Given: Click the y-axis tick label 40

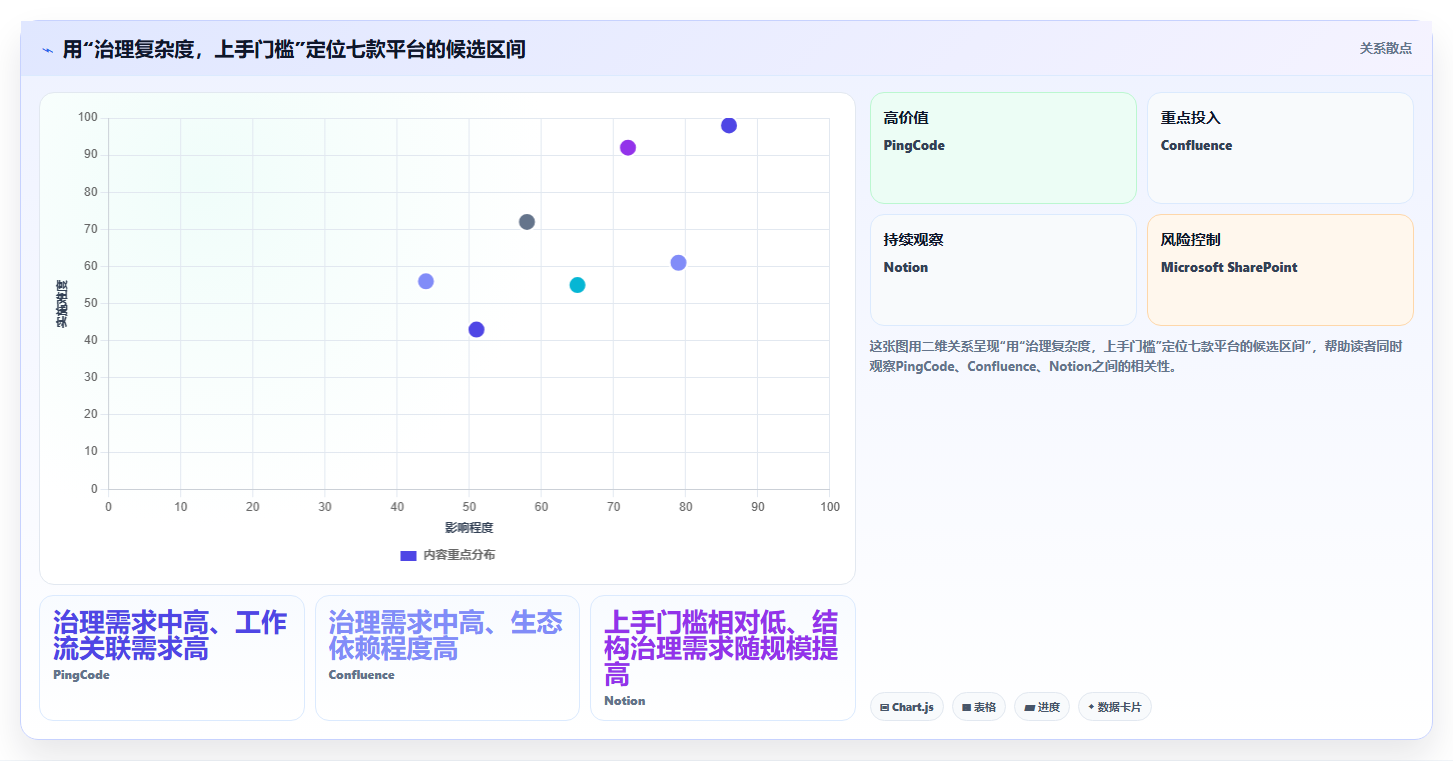Looking at the screenshot, I should (x=90, y=340).
